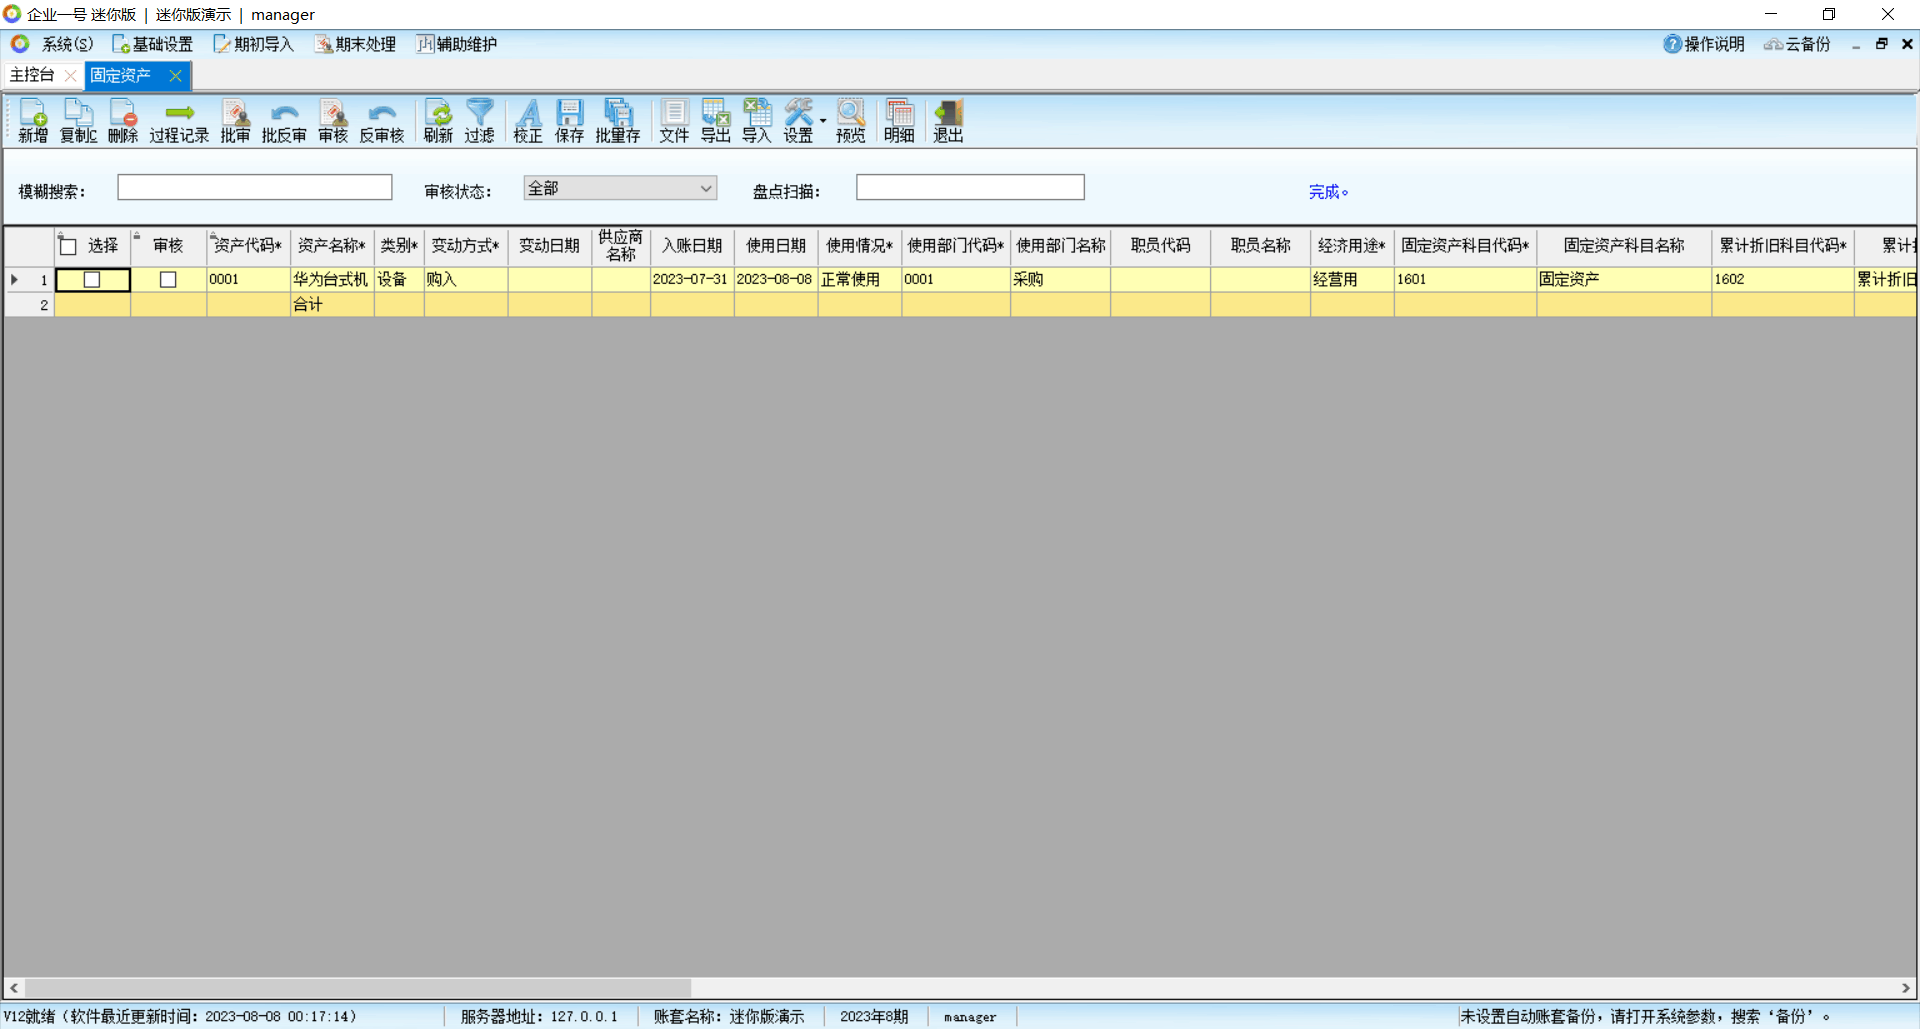This screenshot has width=1920, height=1029.
Task: Check the select-all box in 选择 header
Action: 69,246
